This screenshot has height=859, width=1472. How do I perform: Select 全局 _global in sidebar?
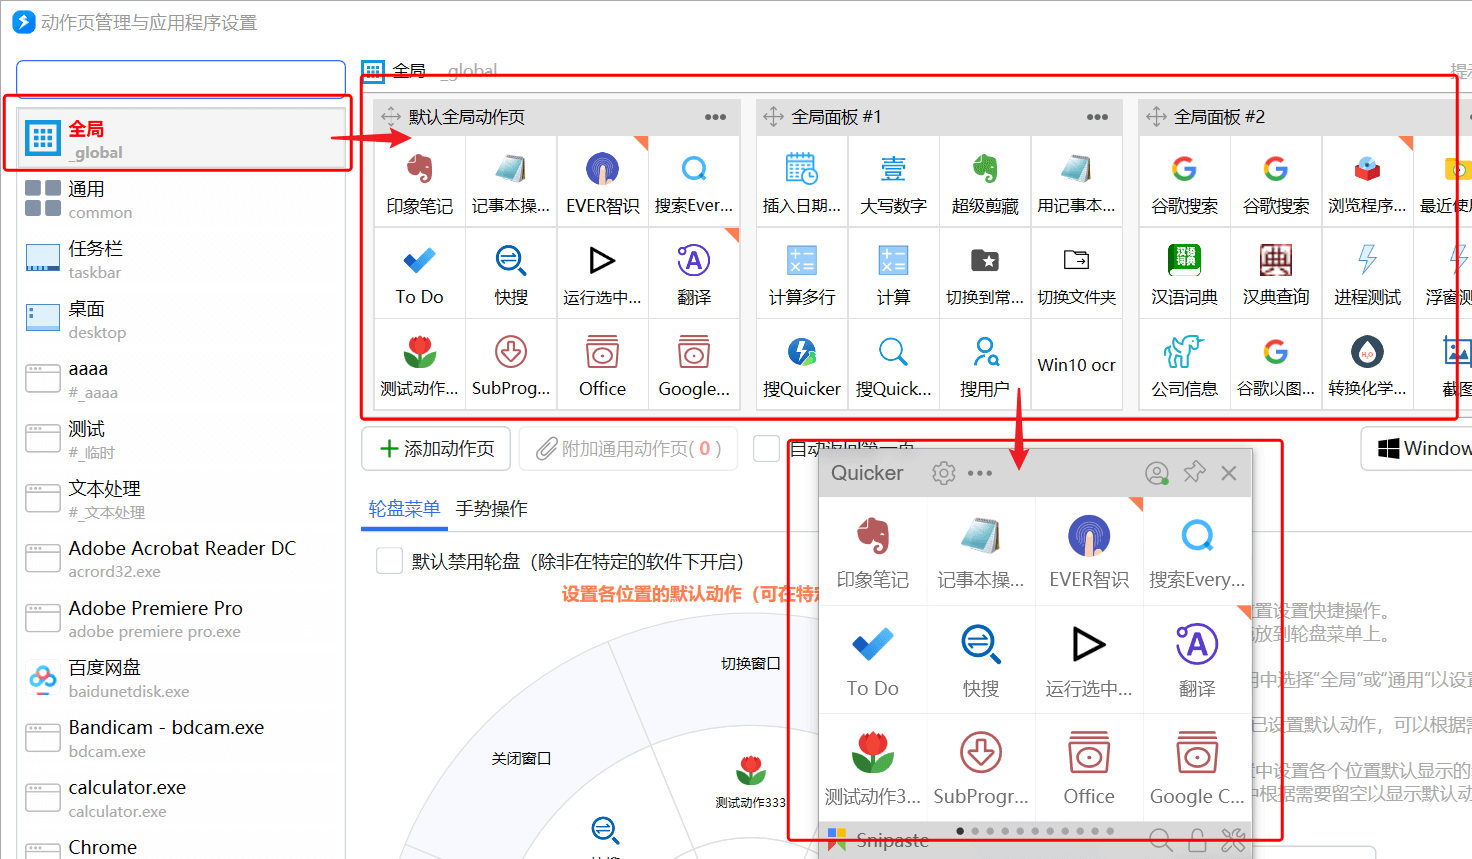click(183, 139)
